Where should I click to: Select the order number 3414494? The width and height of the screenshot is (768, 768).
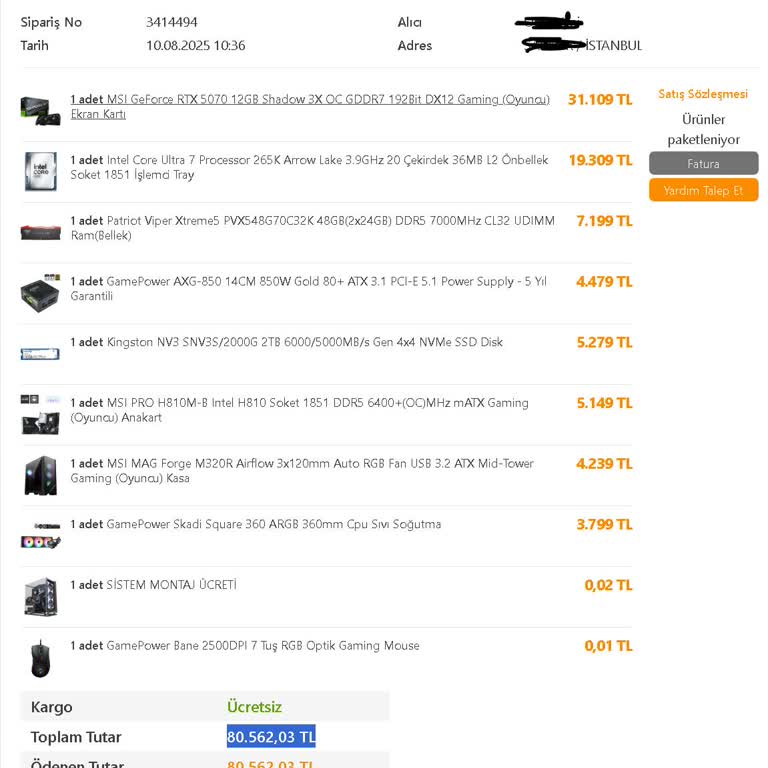tap(172, 22)
